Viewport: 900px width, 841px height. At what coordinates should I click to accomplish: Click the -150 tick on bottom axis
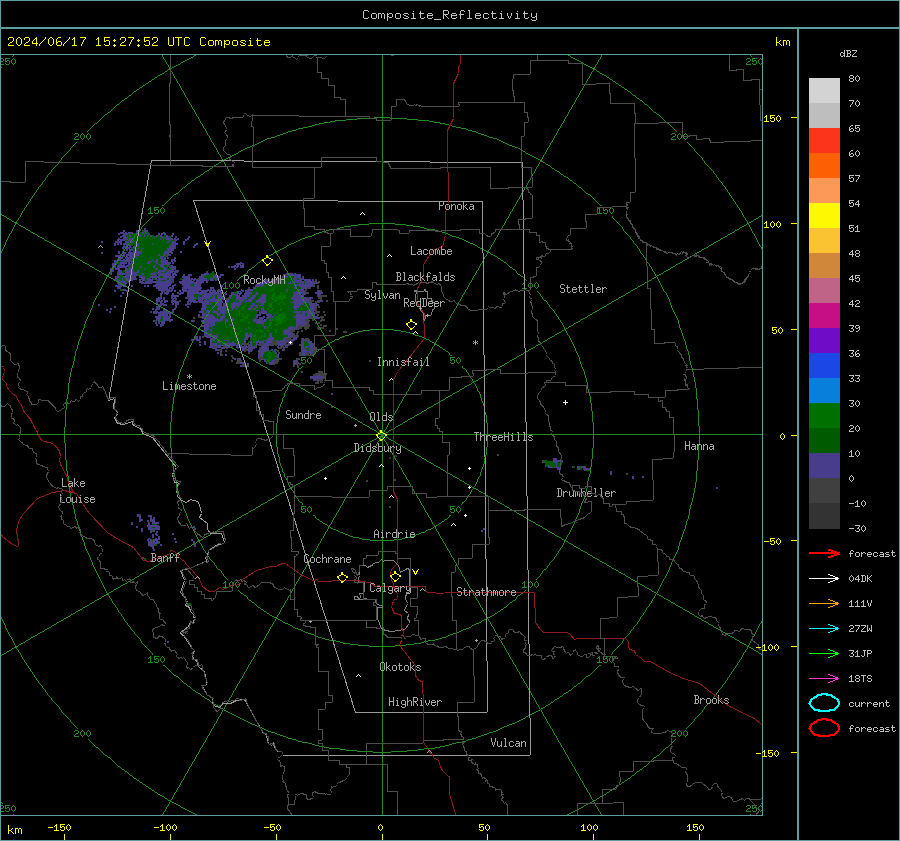59,827
